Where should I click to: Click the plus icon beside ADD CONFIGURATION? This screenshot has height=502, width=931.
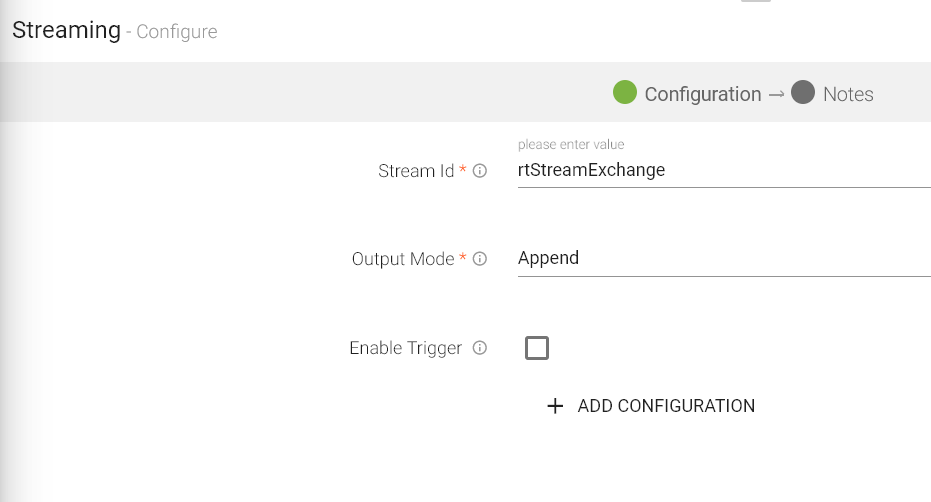tap(556, 406)
